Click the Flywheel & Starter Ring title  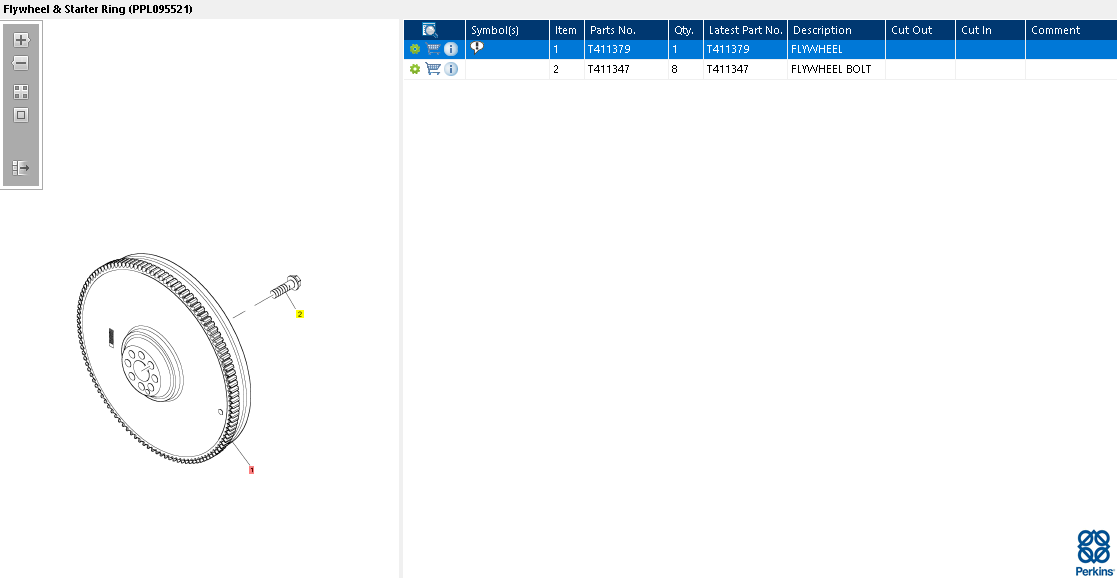(x=98, y=9)
